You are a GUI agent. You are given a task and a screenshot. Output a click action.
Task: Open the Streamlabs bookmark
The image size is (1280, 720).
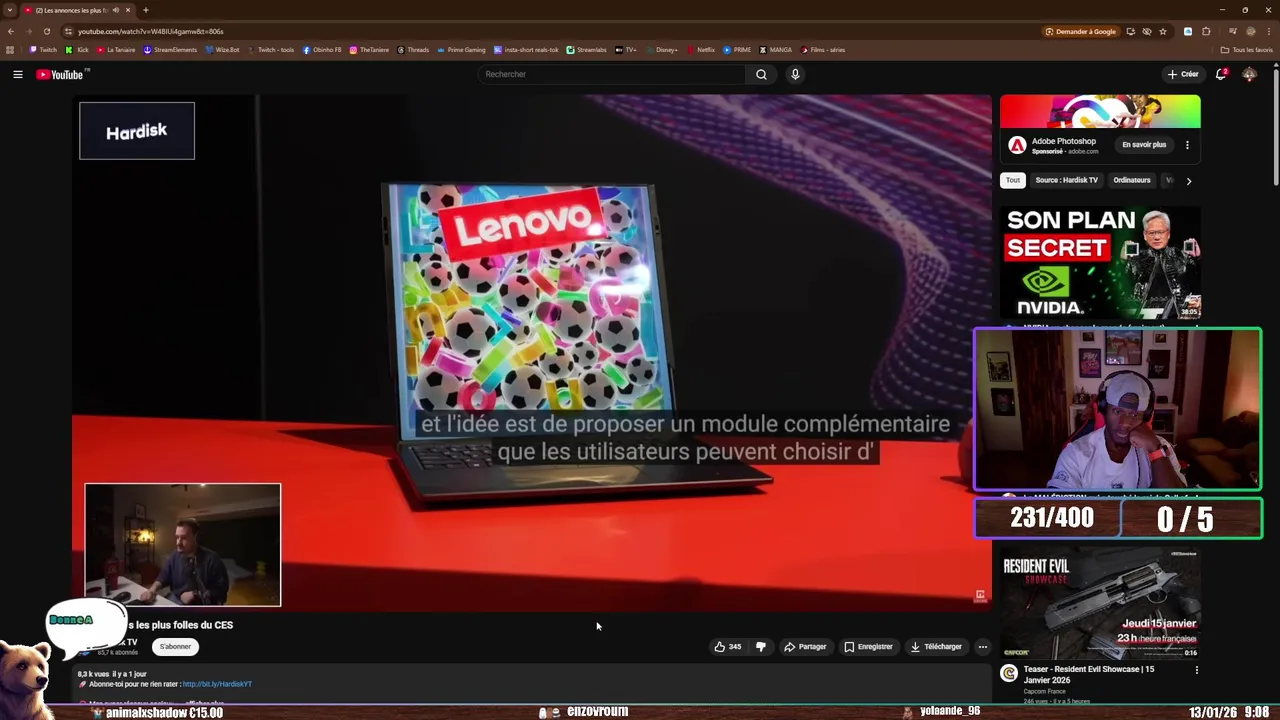[586, 50]
